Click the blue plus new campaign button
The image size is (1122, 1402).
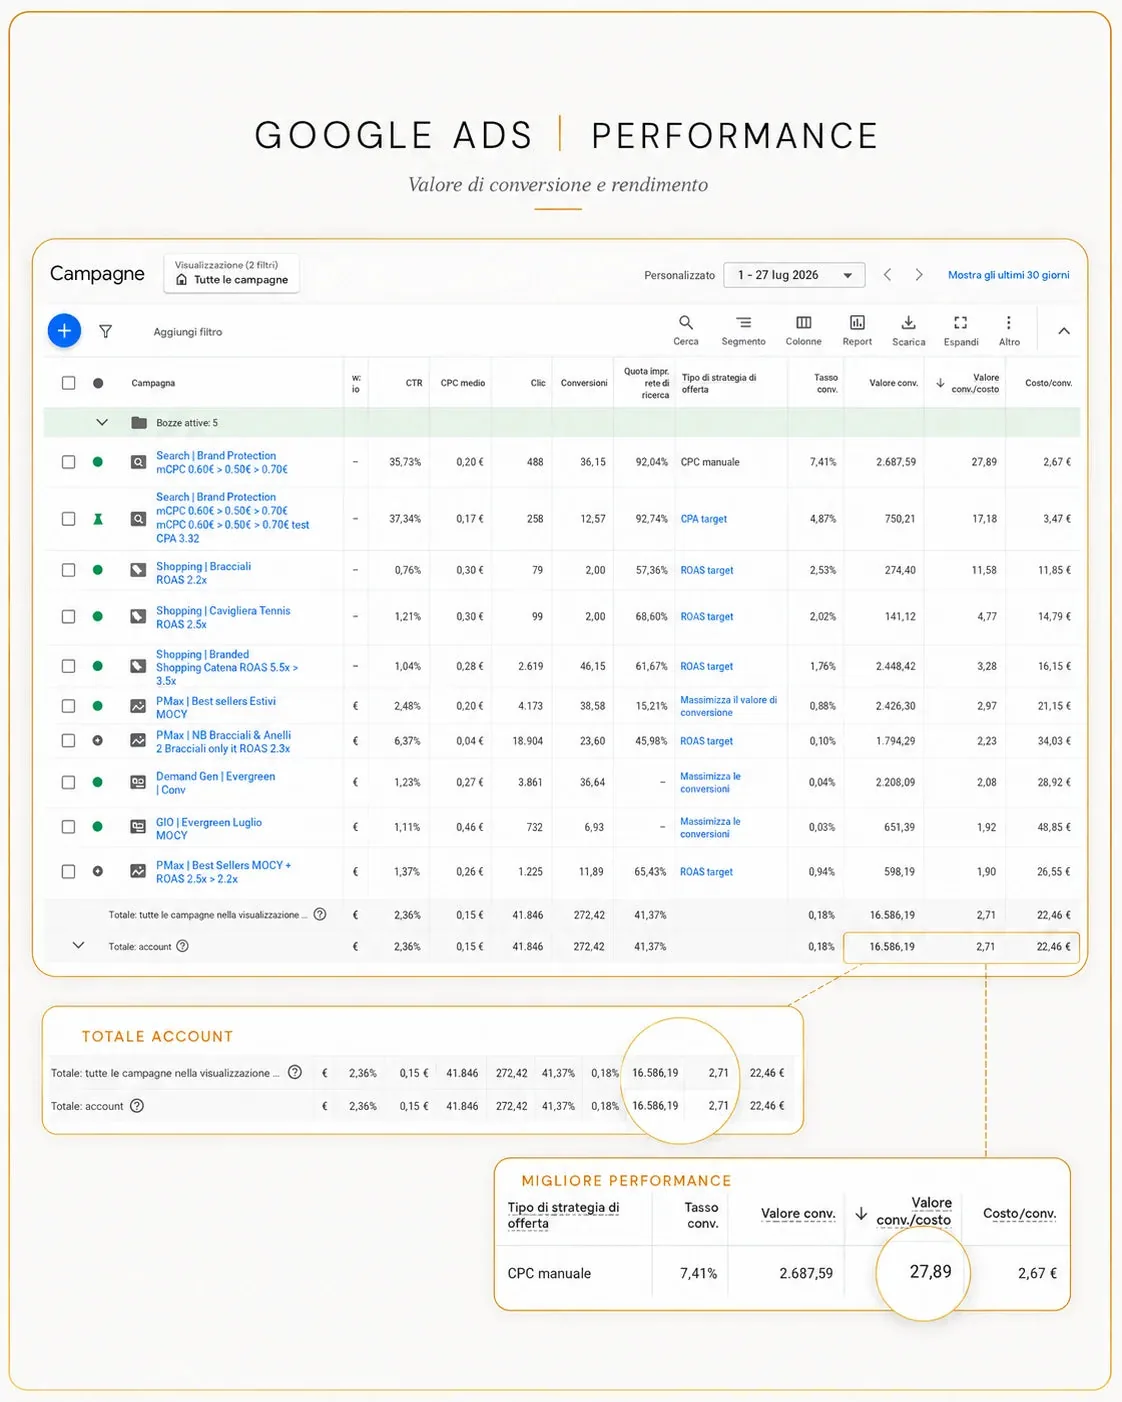coord(64,330)
